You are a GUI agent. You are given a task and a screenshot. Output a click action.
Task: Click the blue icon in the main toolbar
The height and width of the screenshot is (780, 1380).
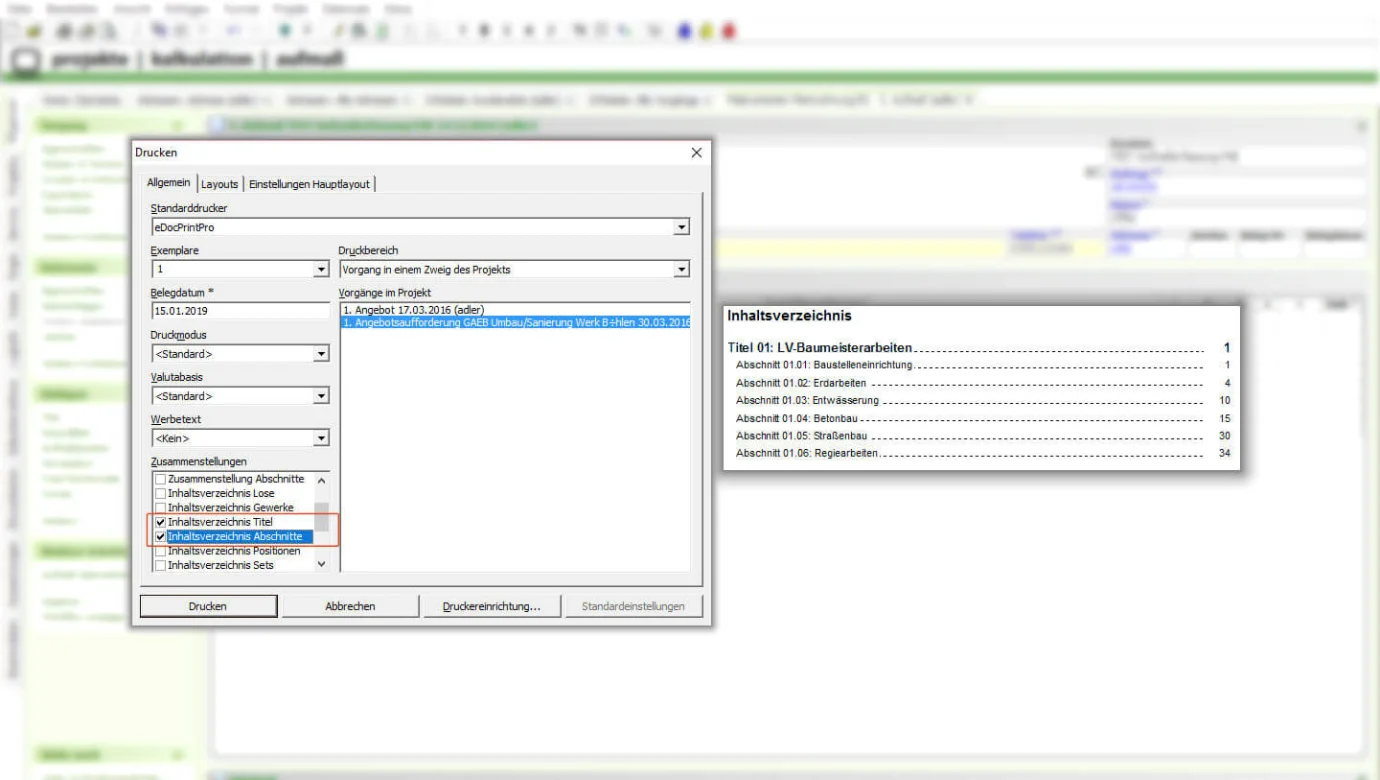pyautogui.click(x=685, y=31)
